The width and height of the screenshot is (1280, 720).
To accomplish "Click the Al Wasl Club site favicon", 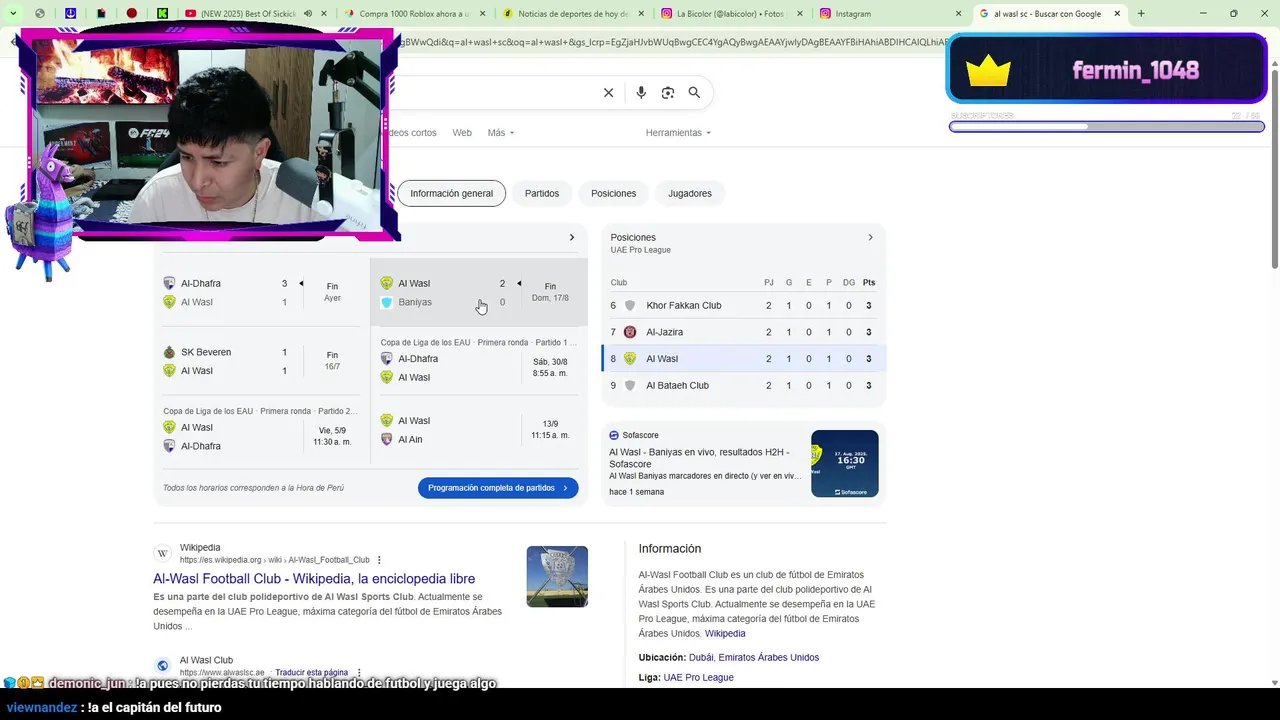I will (x=162, y=666).
